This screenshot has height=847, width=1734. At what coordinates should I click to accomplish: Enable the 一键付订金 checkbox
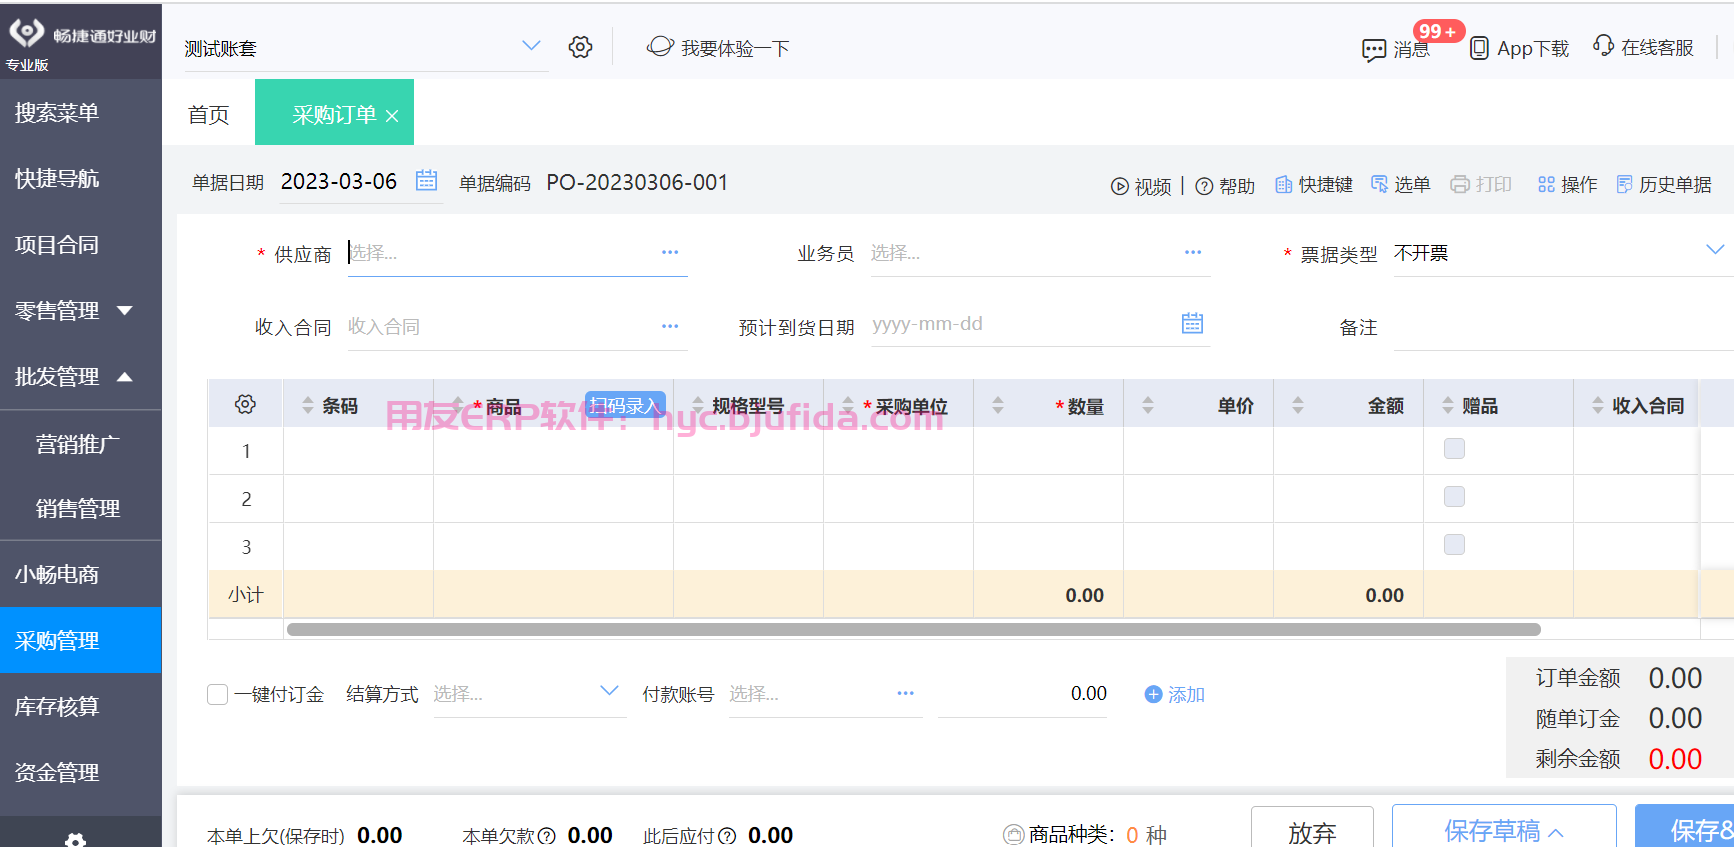pyautogui.click(x=217, y=694)
